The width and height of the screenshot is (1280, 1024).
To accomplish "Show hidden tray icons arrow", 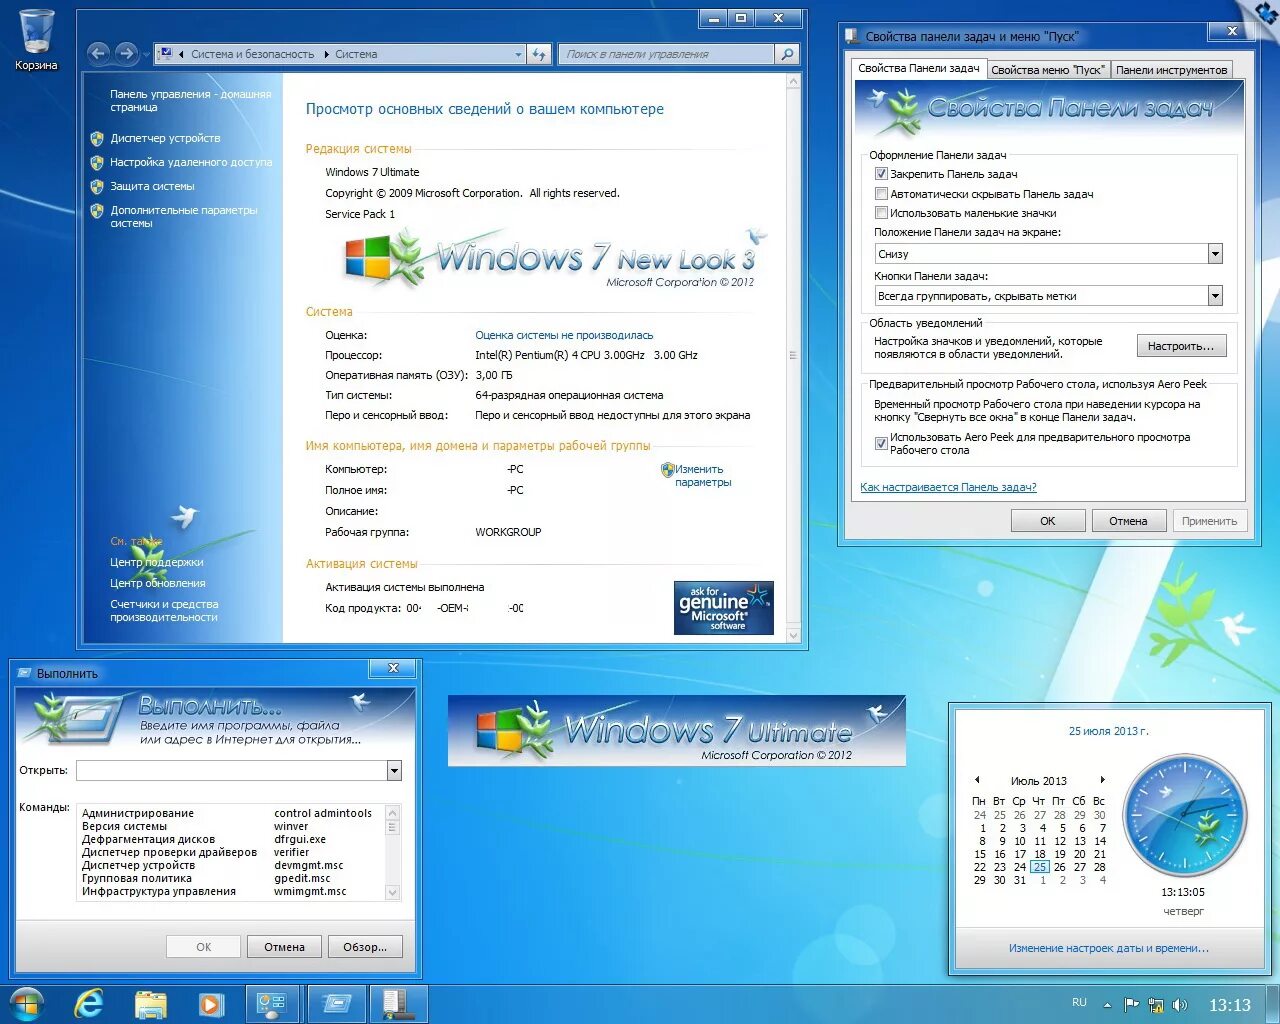I will point(1107,1005).
